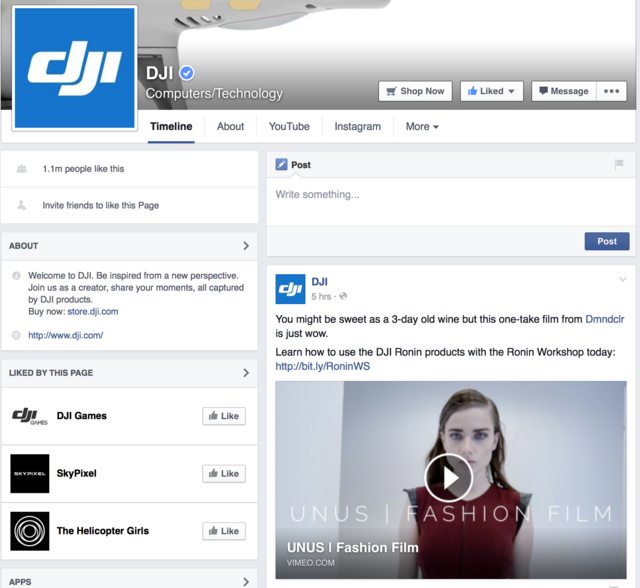Click the Shop Now button

pyautogui.click(x=415, y=91)
